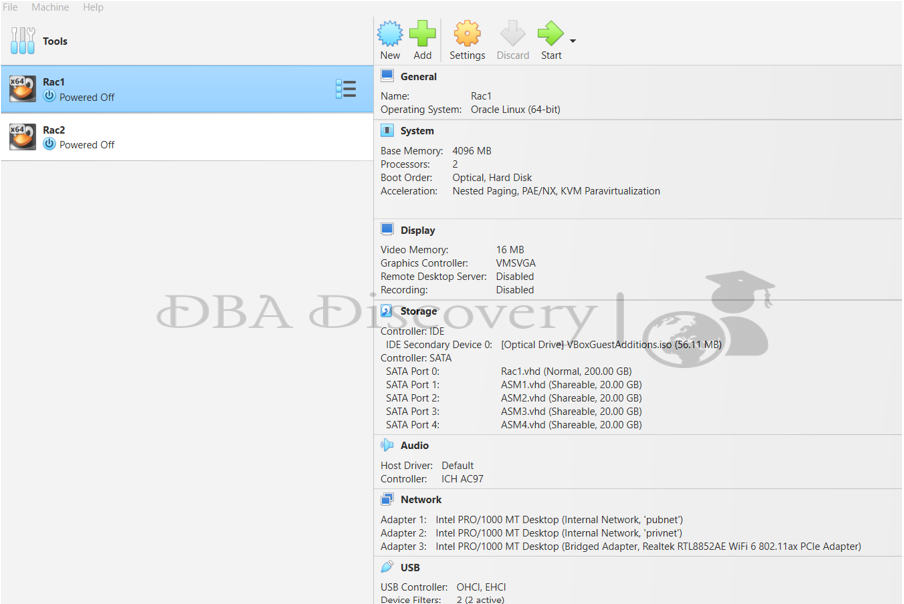Click the Name value Rac1 in General
Image resolution: width=904 pixels, height=604 pixels.
(x=481, y=96)
